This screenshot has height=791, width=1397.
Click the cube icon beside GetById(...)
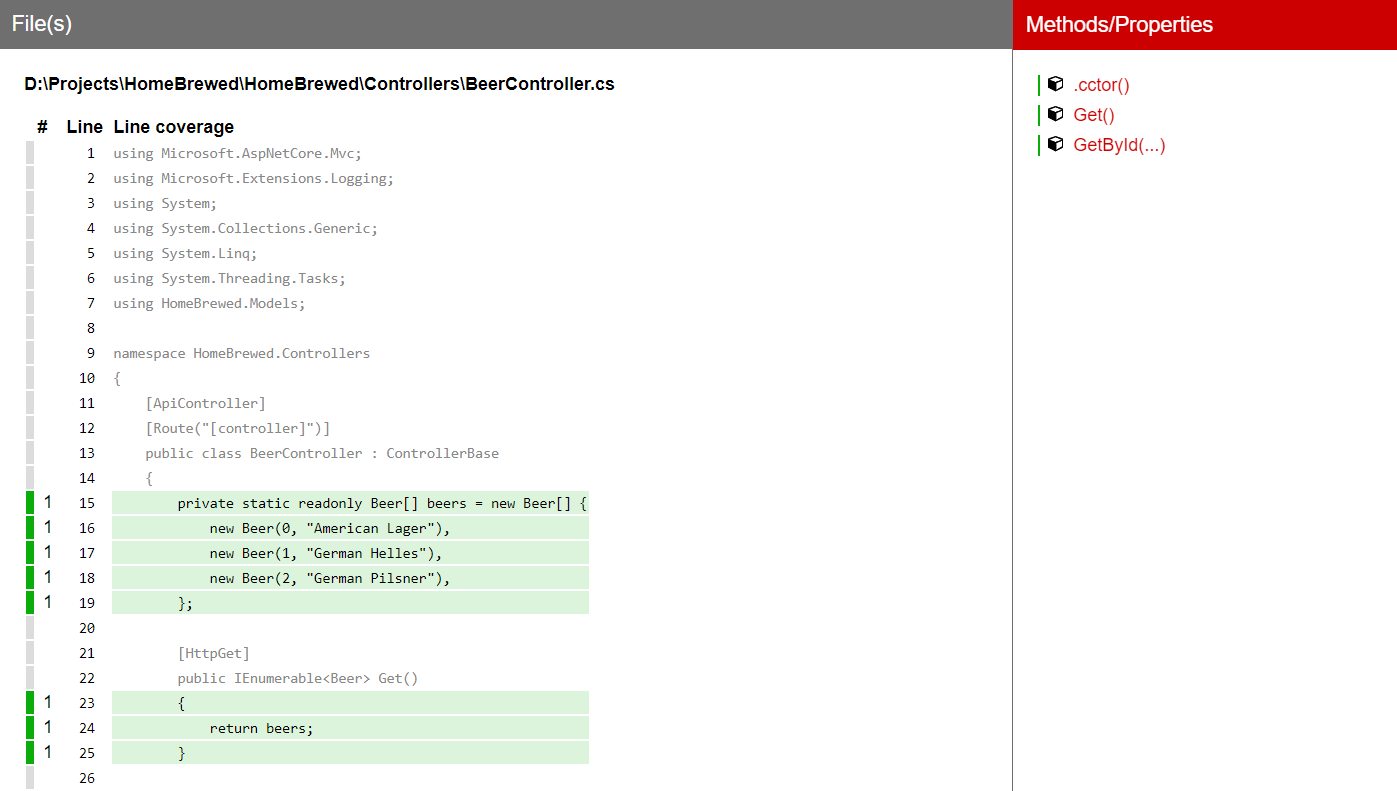(1055, 145)
